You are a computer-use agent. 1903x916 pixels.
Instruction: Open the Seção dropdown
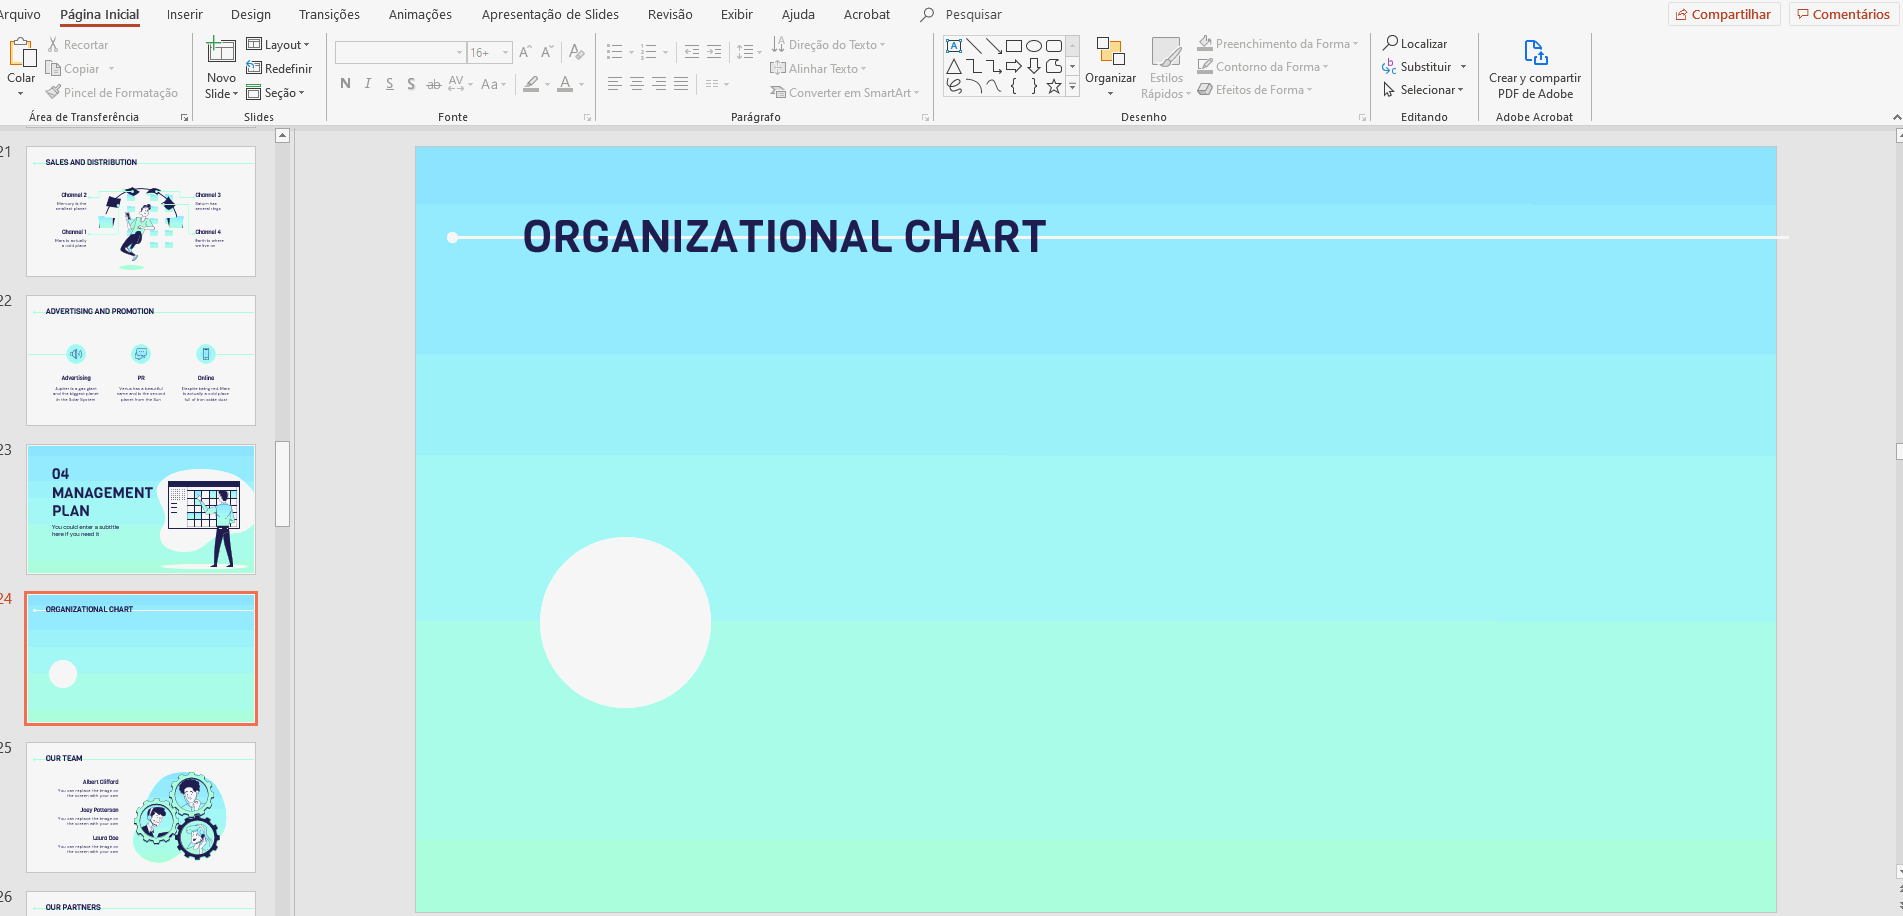275,93
